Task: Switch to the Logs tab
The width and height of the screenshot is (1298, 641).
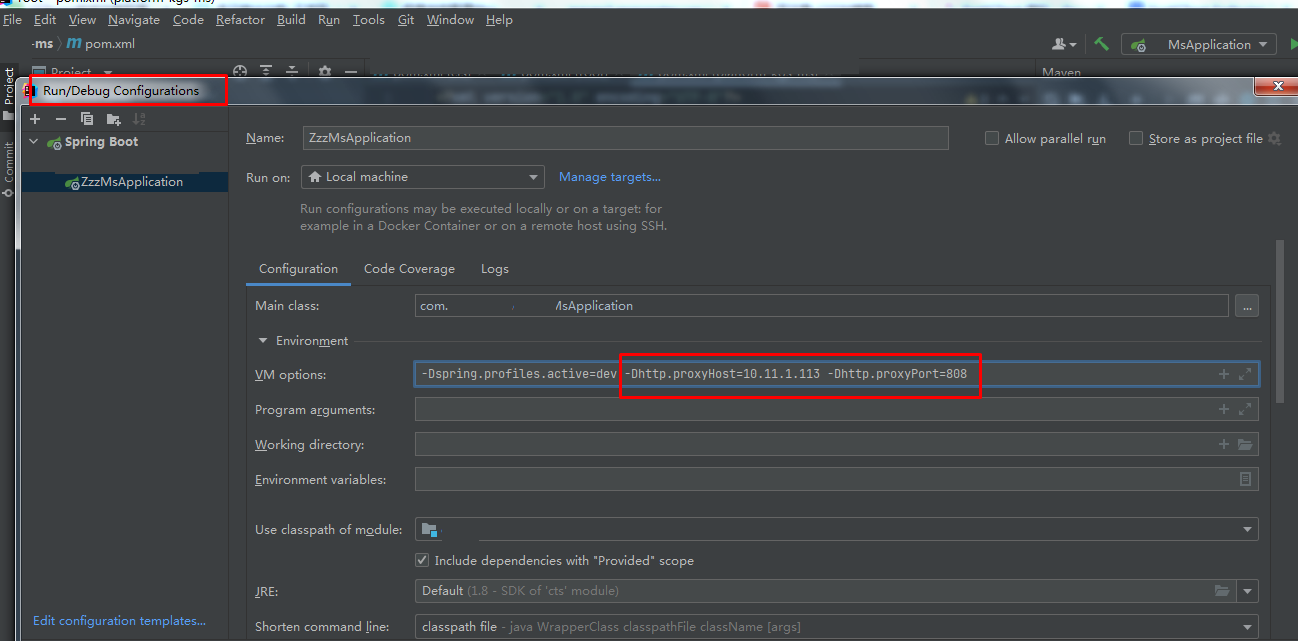Action: (494, 269)
